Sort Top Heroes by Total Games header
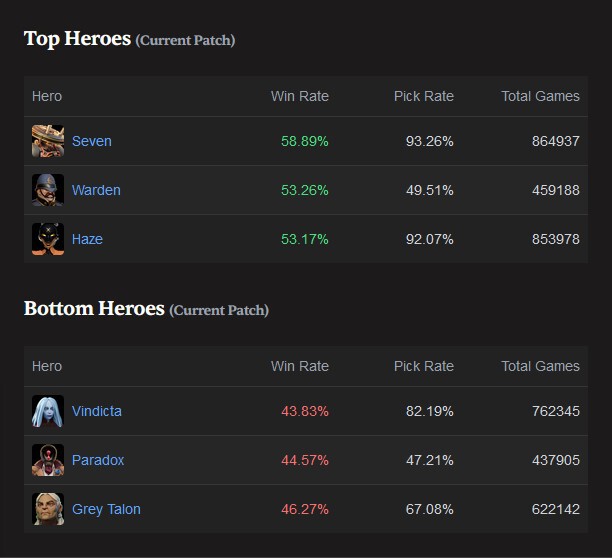Screen dimensions: 612x558 click(x=540, y=96)
